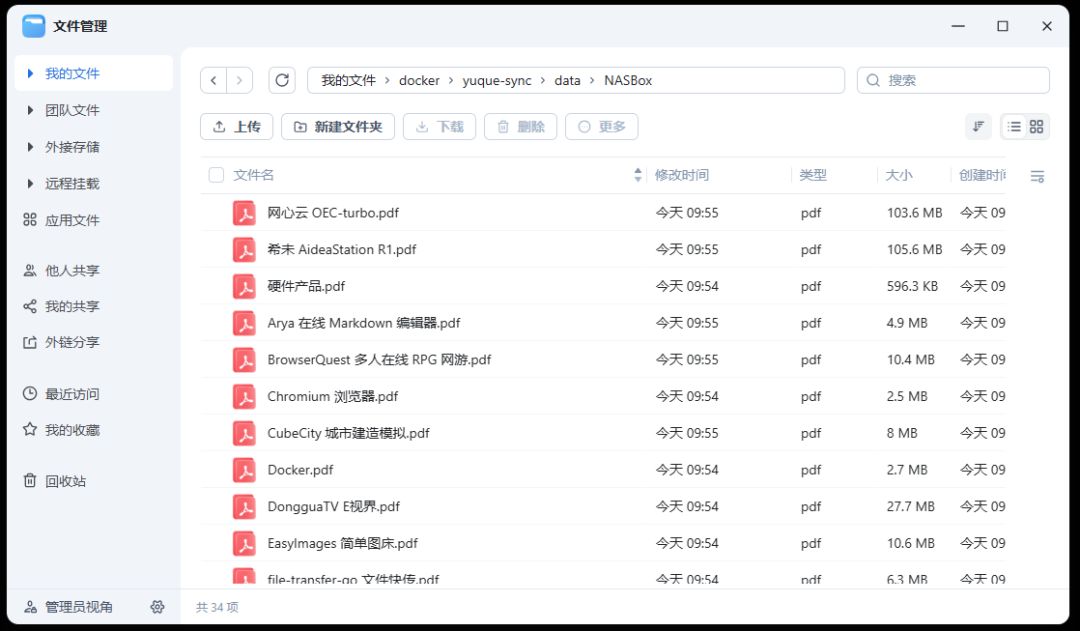Click the docker breadcrumb in path bar
1080x631 pixels.
pos(419,80)
